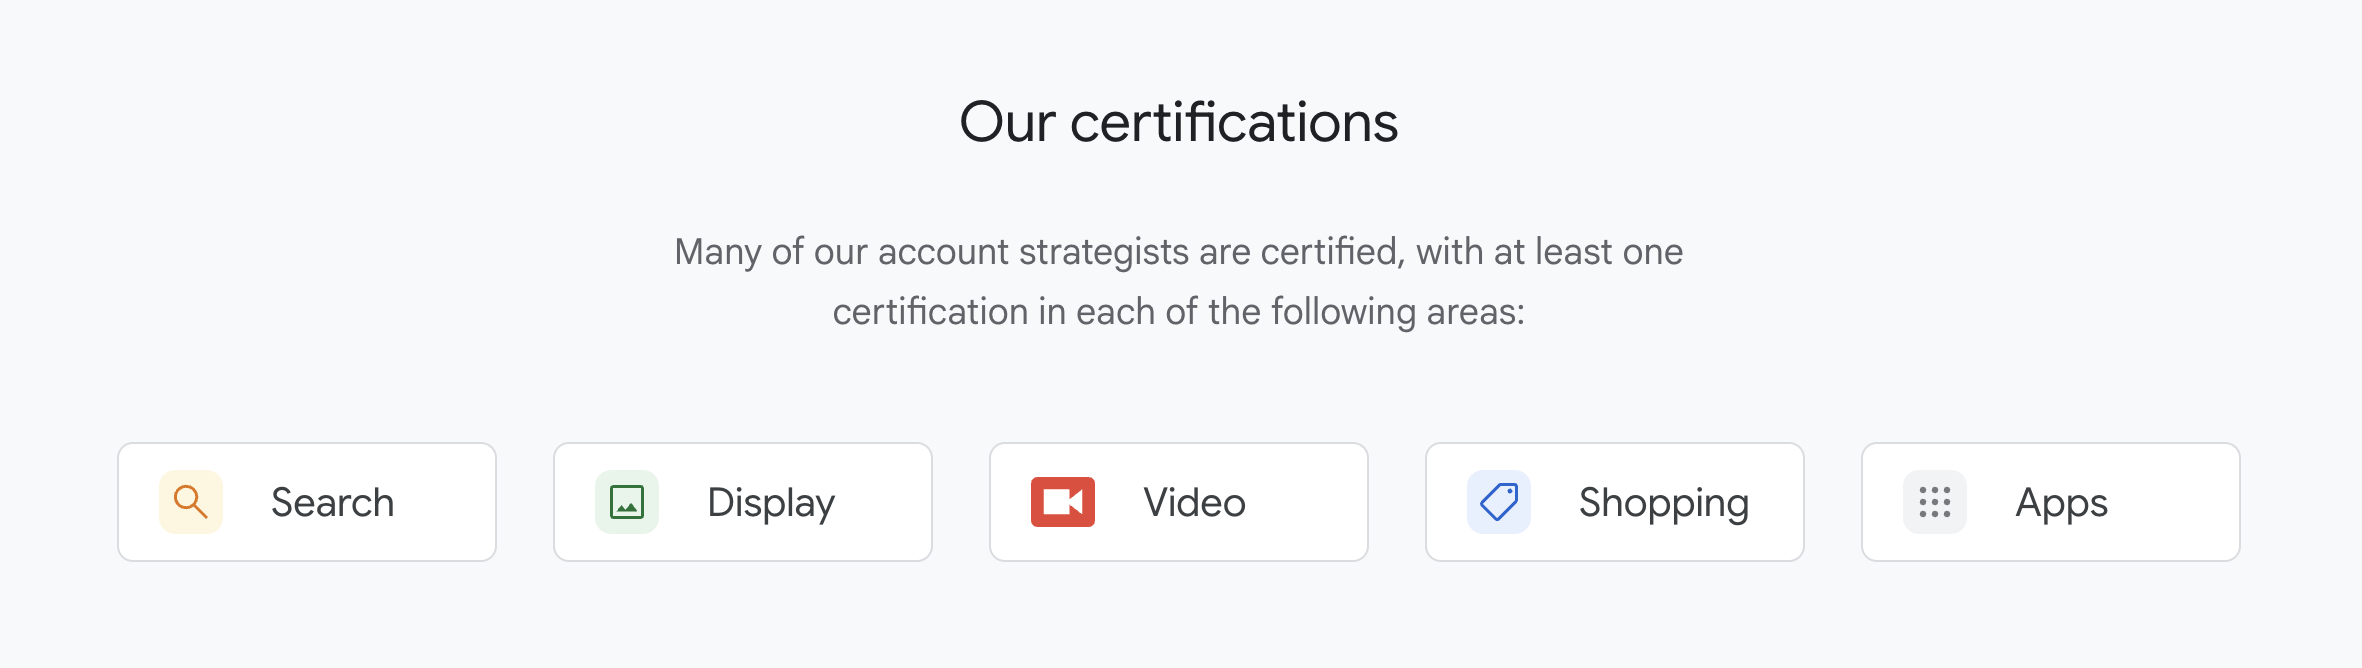
Task: Select the Search label text
Action: pos(333,502)
